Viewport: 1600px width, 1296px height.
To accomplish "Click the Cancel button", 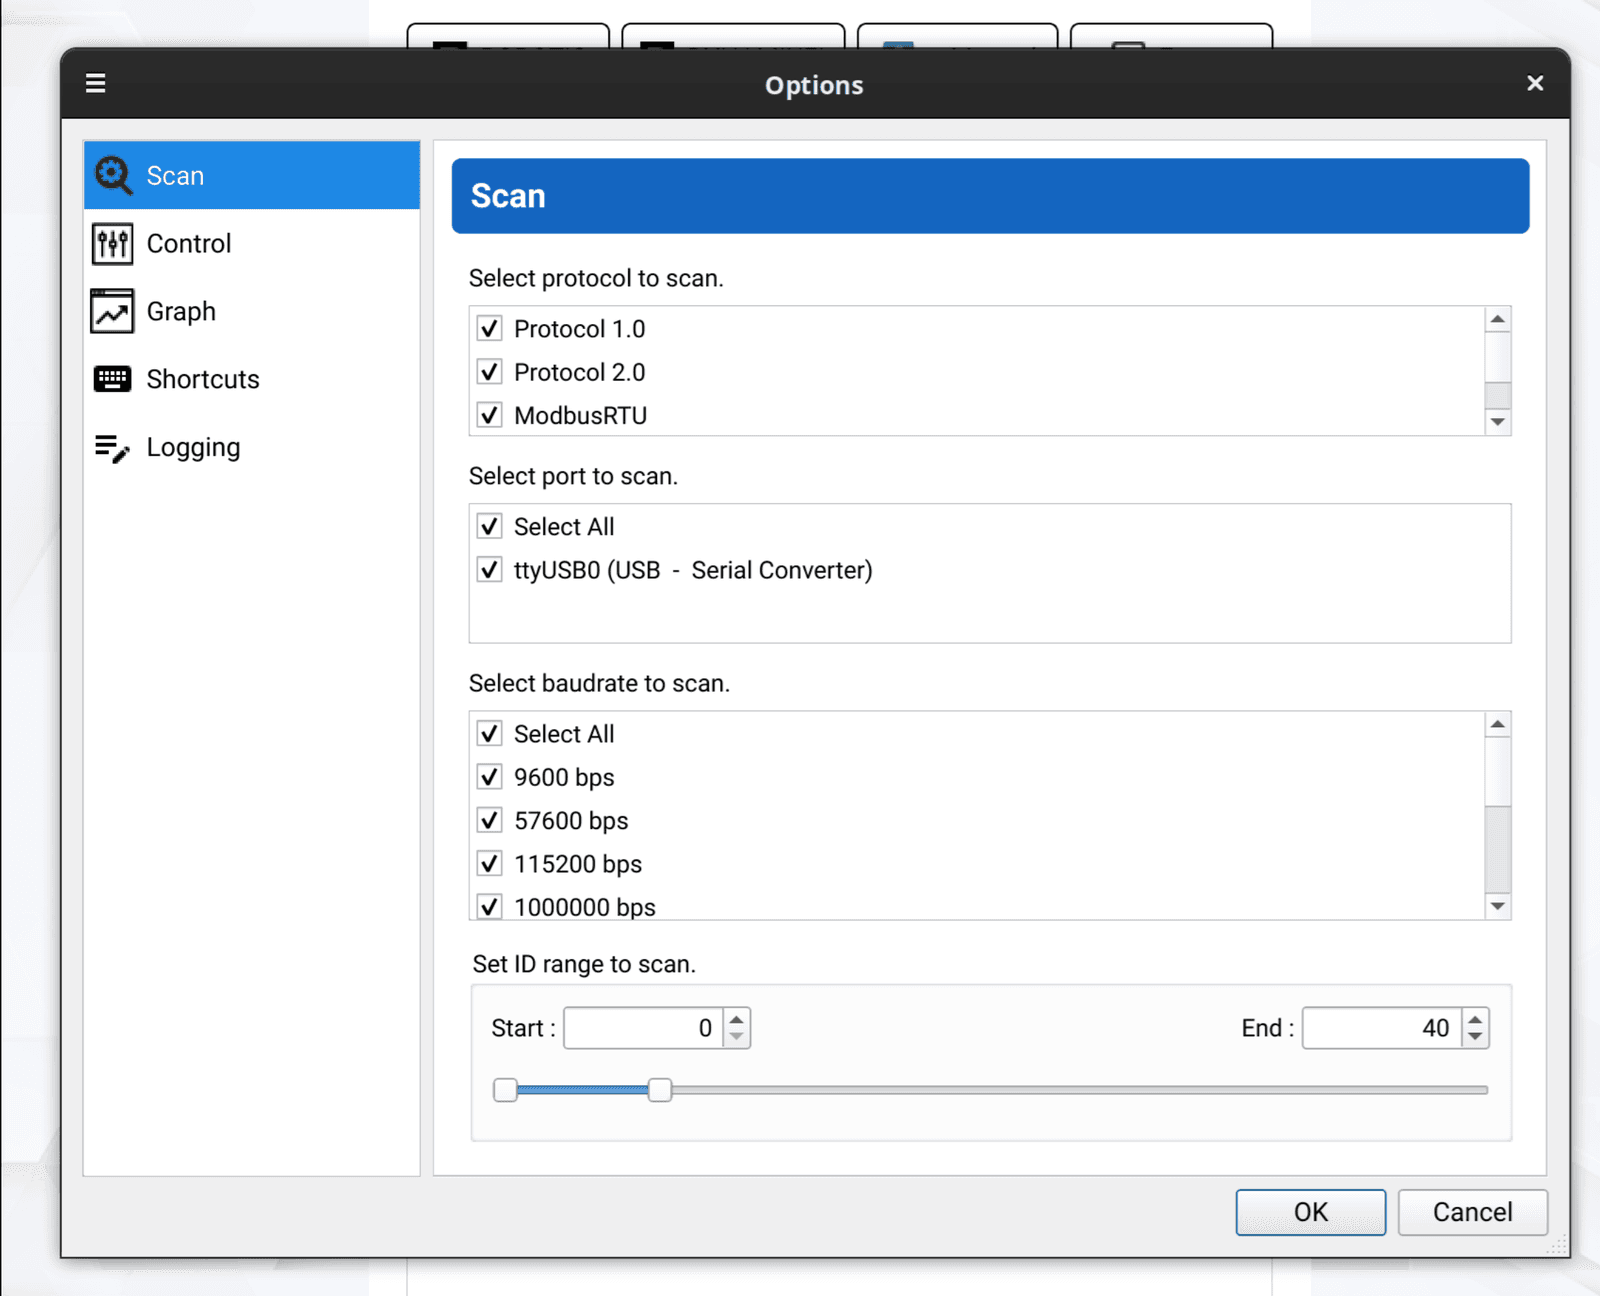I will (1473, 1212).
